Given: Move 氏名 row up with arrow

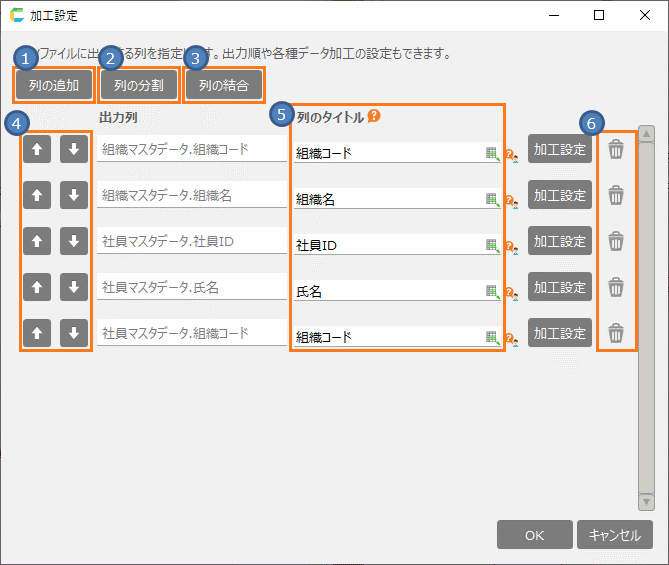Looking at the screenshot, I should pyautogui.click(x=36, y=287).
